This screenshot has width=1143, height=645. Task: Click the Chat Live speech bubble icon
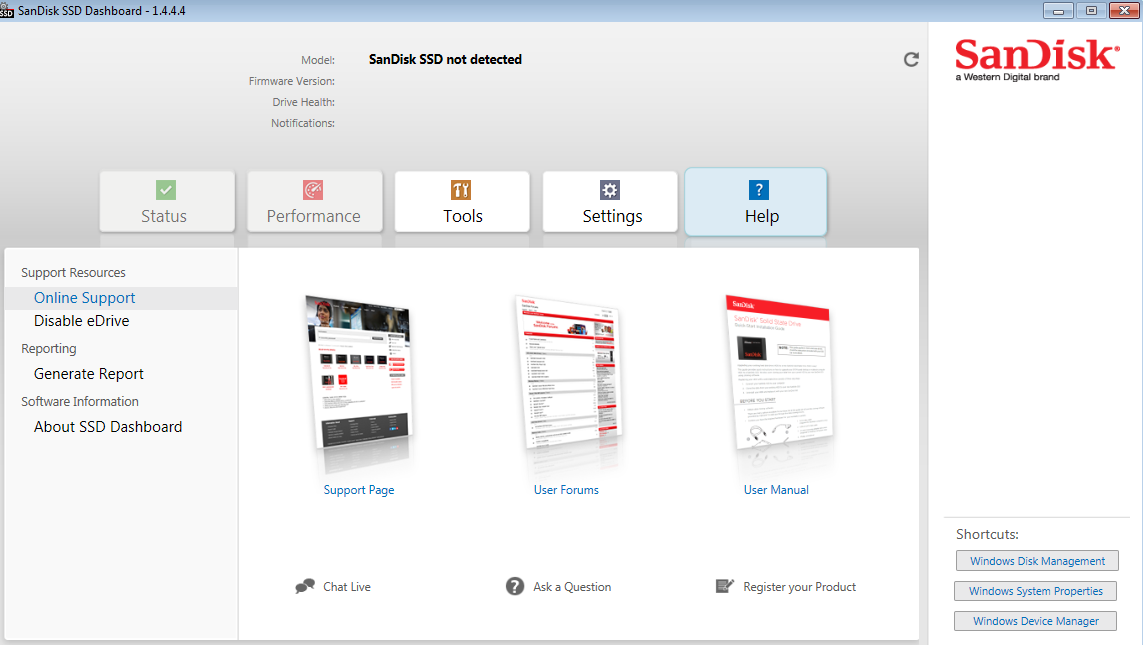coord(305,587)
